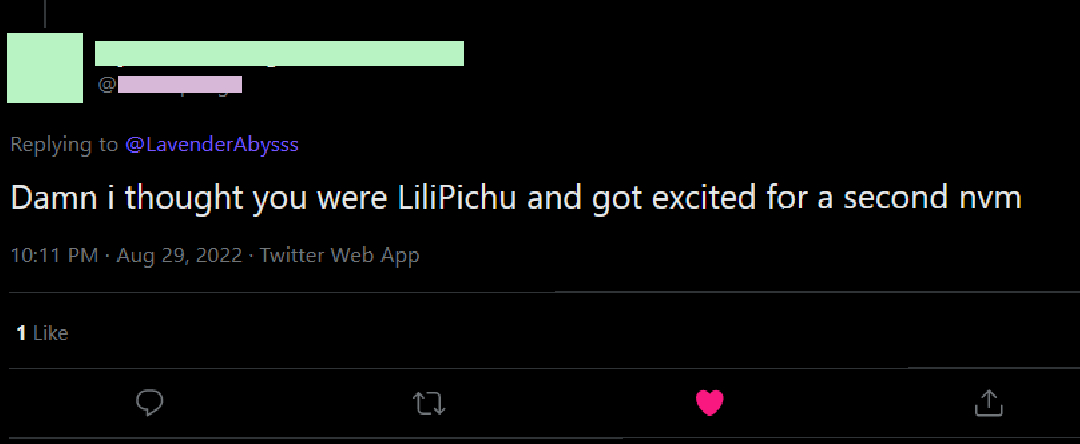Open the @LavenderAbysss profile mention

212,144
